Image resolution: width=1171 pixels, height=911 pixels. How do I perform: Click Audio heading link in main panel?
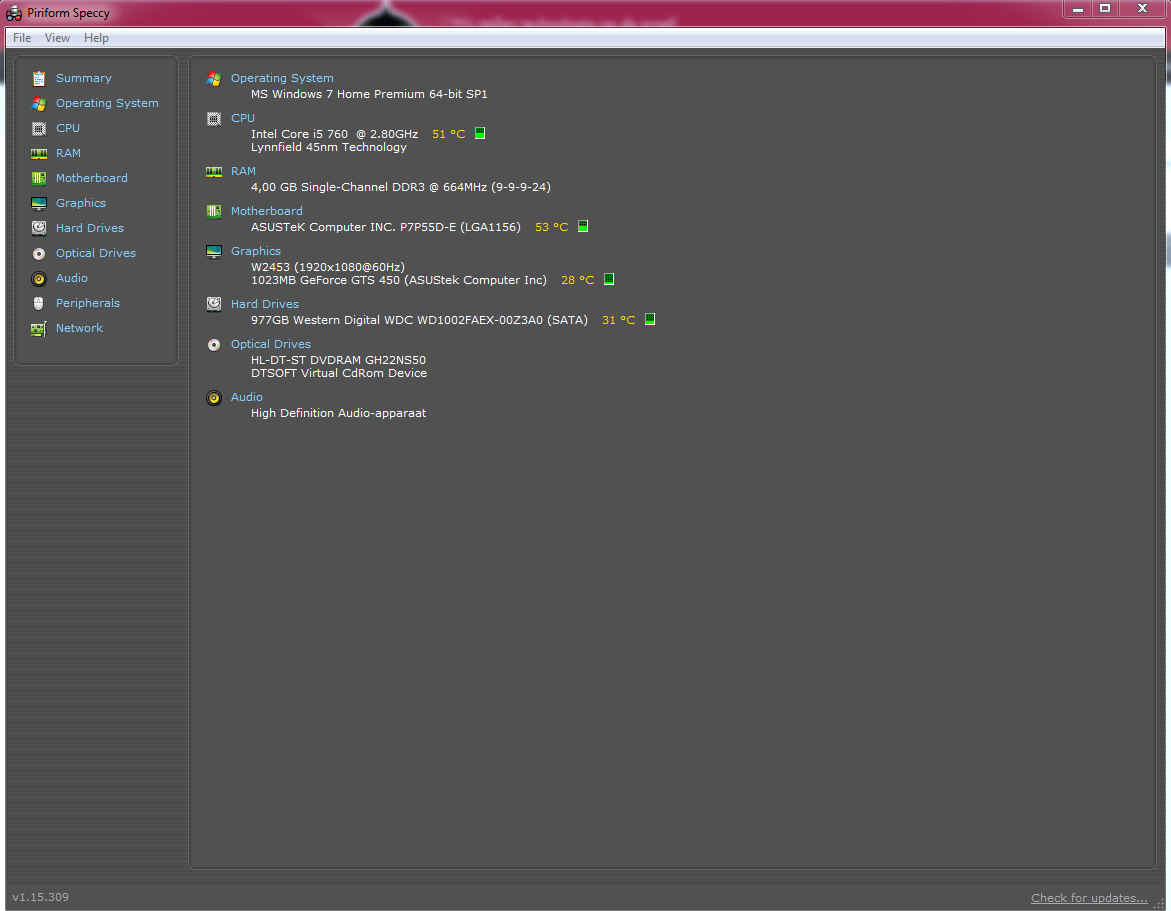tap(247, 397)
